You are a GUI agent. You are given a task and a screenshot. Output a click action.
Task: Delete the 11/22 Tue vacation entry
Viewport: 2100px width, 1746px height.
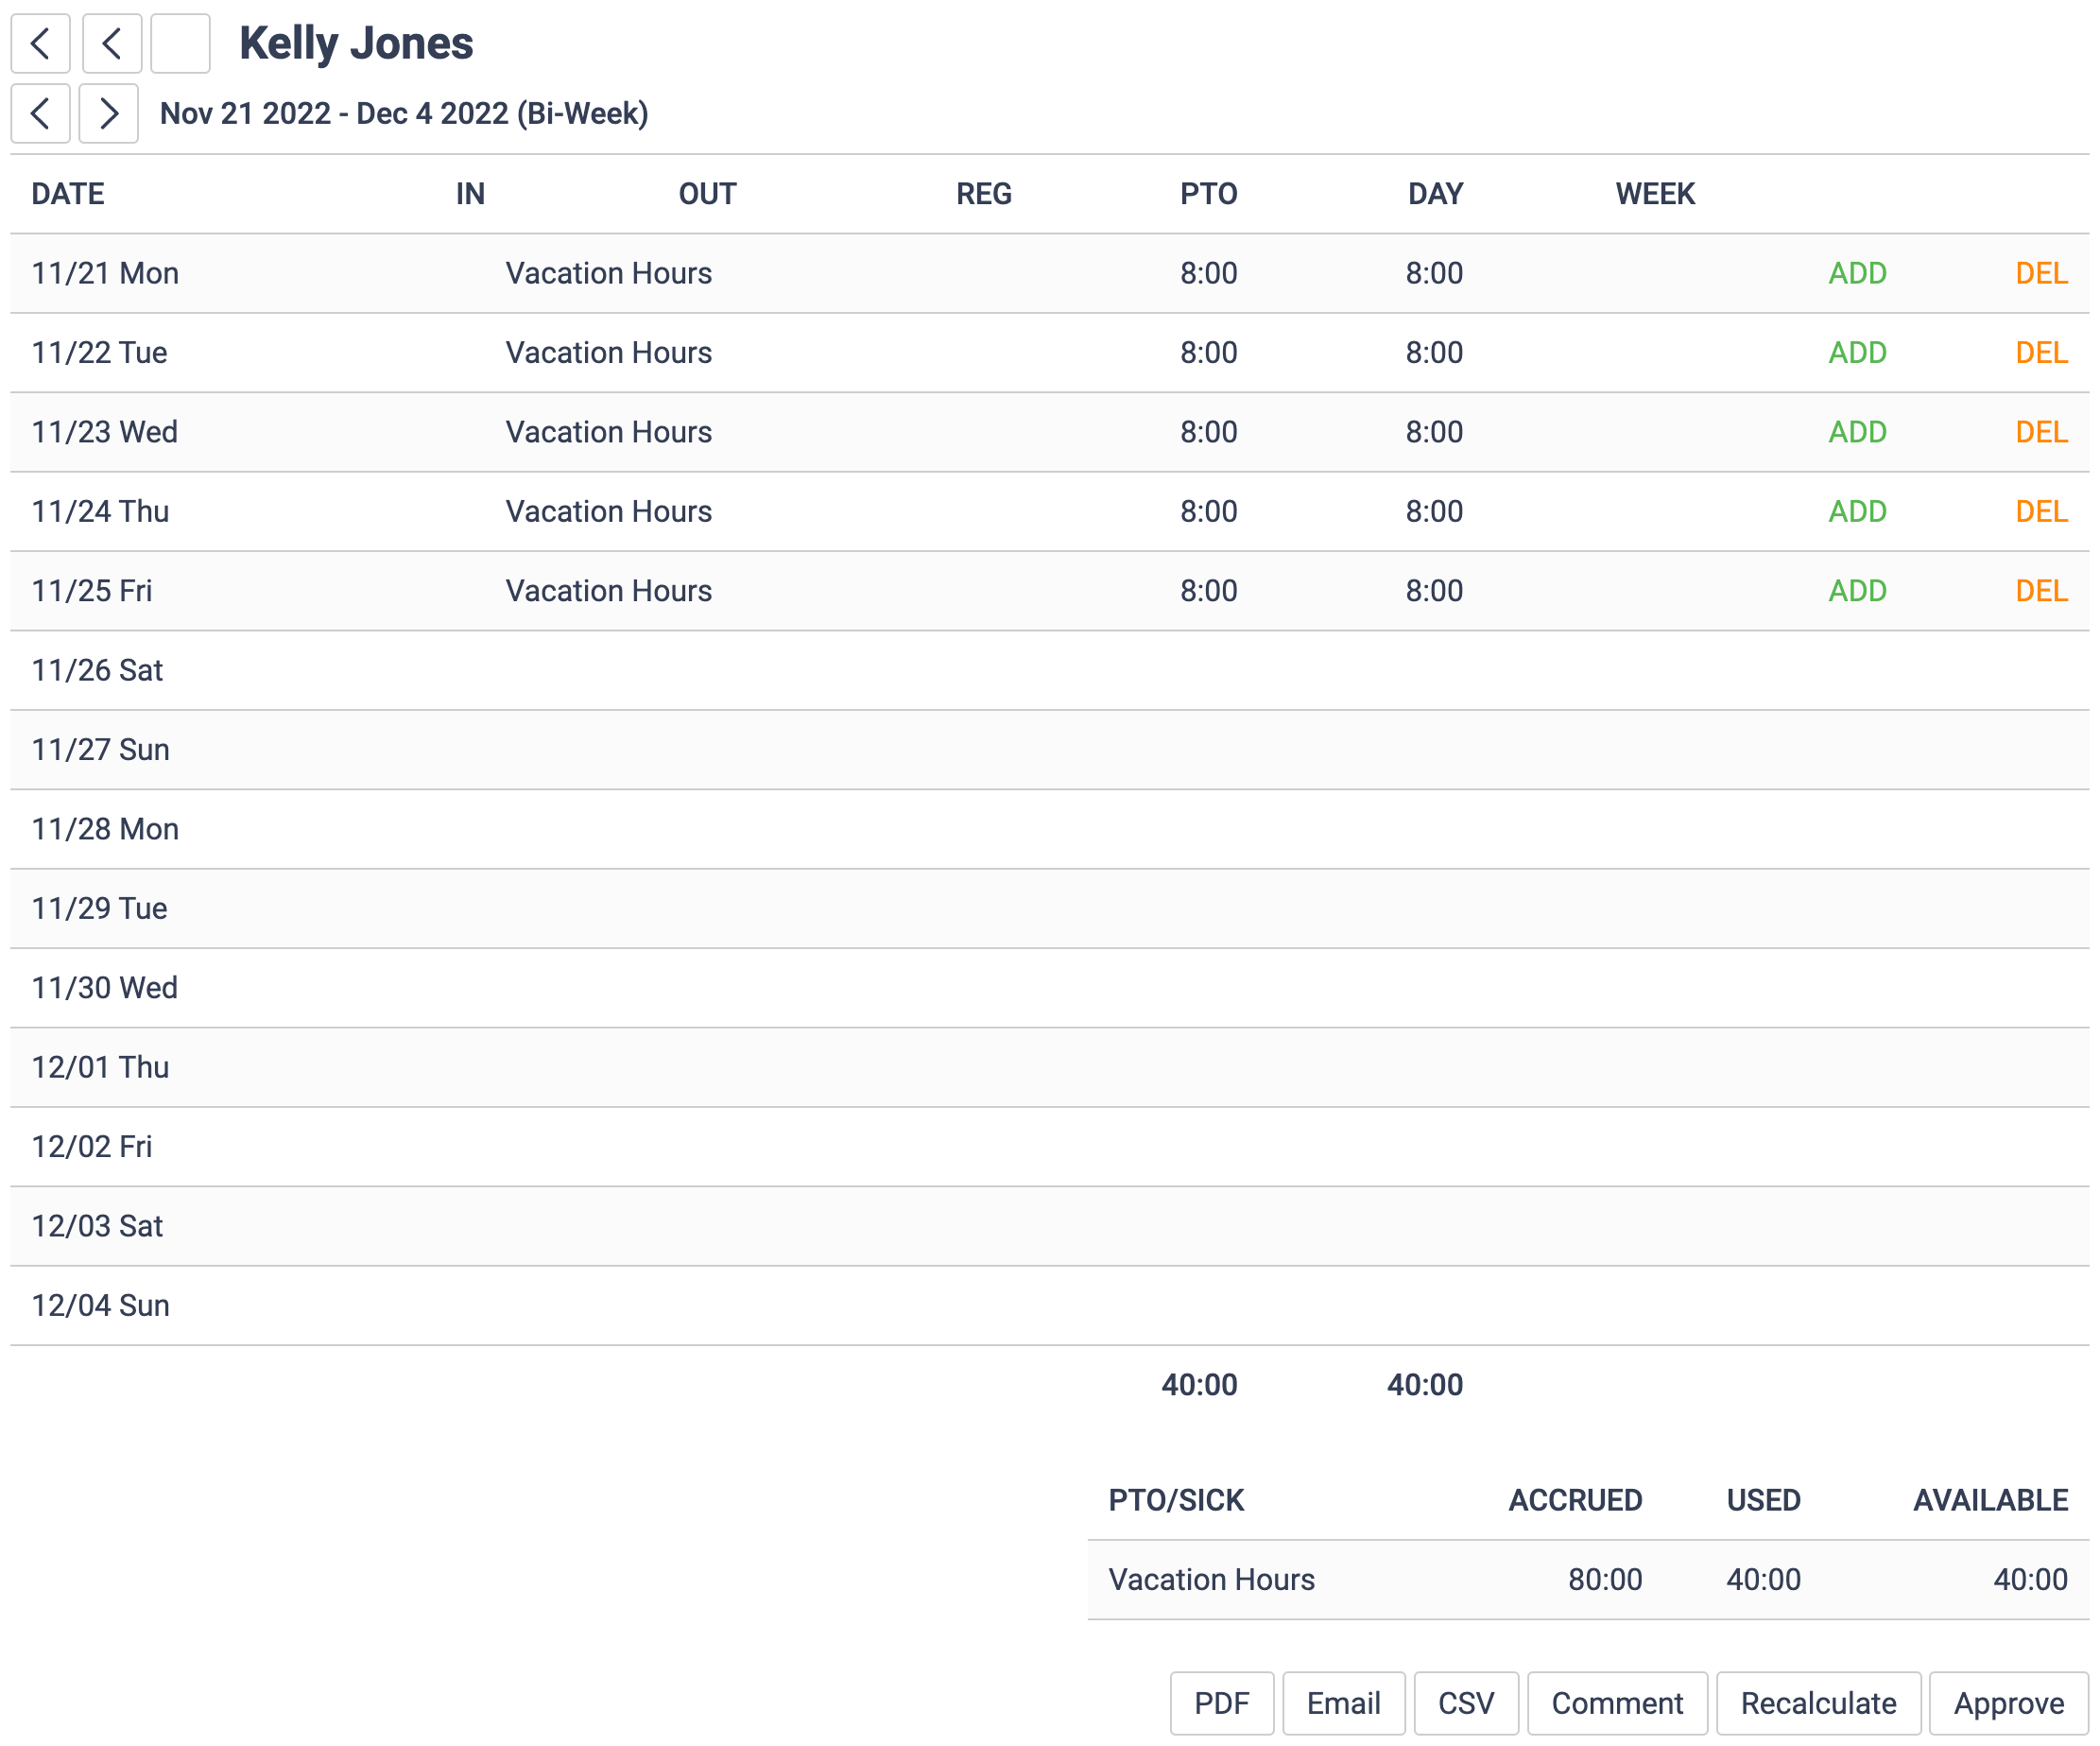point(2040,352)
